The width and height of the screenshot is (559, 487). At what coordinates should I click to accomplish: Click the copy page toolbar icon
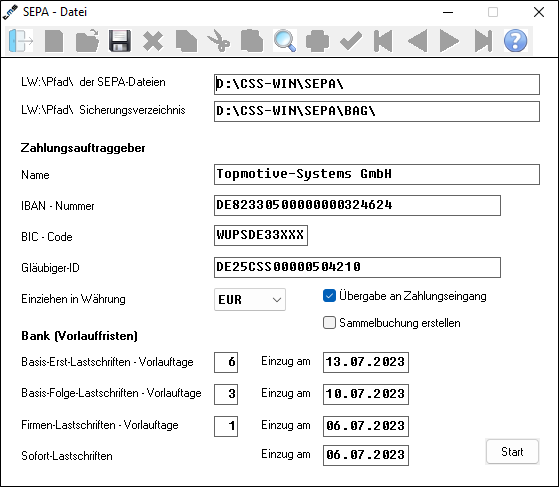(186, 41)
